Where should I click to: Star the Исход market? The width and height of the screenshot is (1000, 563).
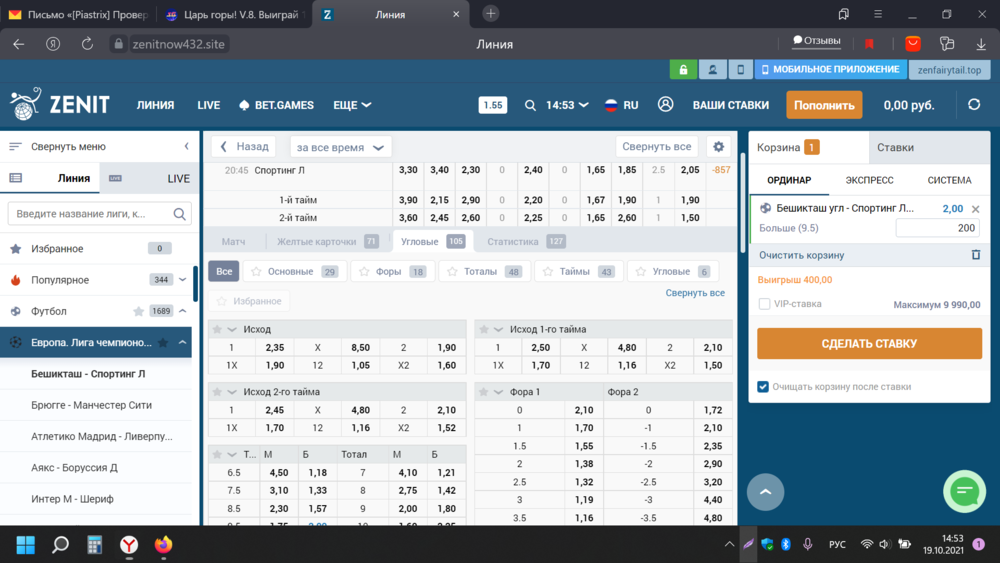217,329
